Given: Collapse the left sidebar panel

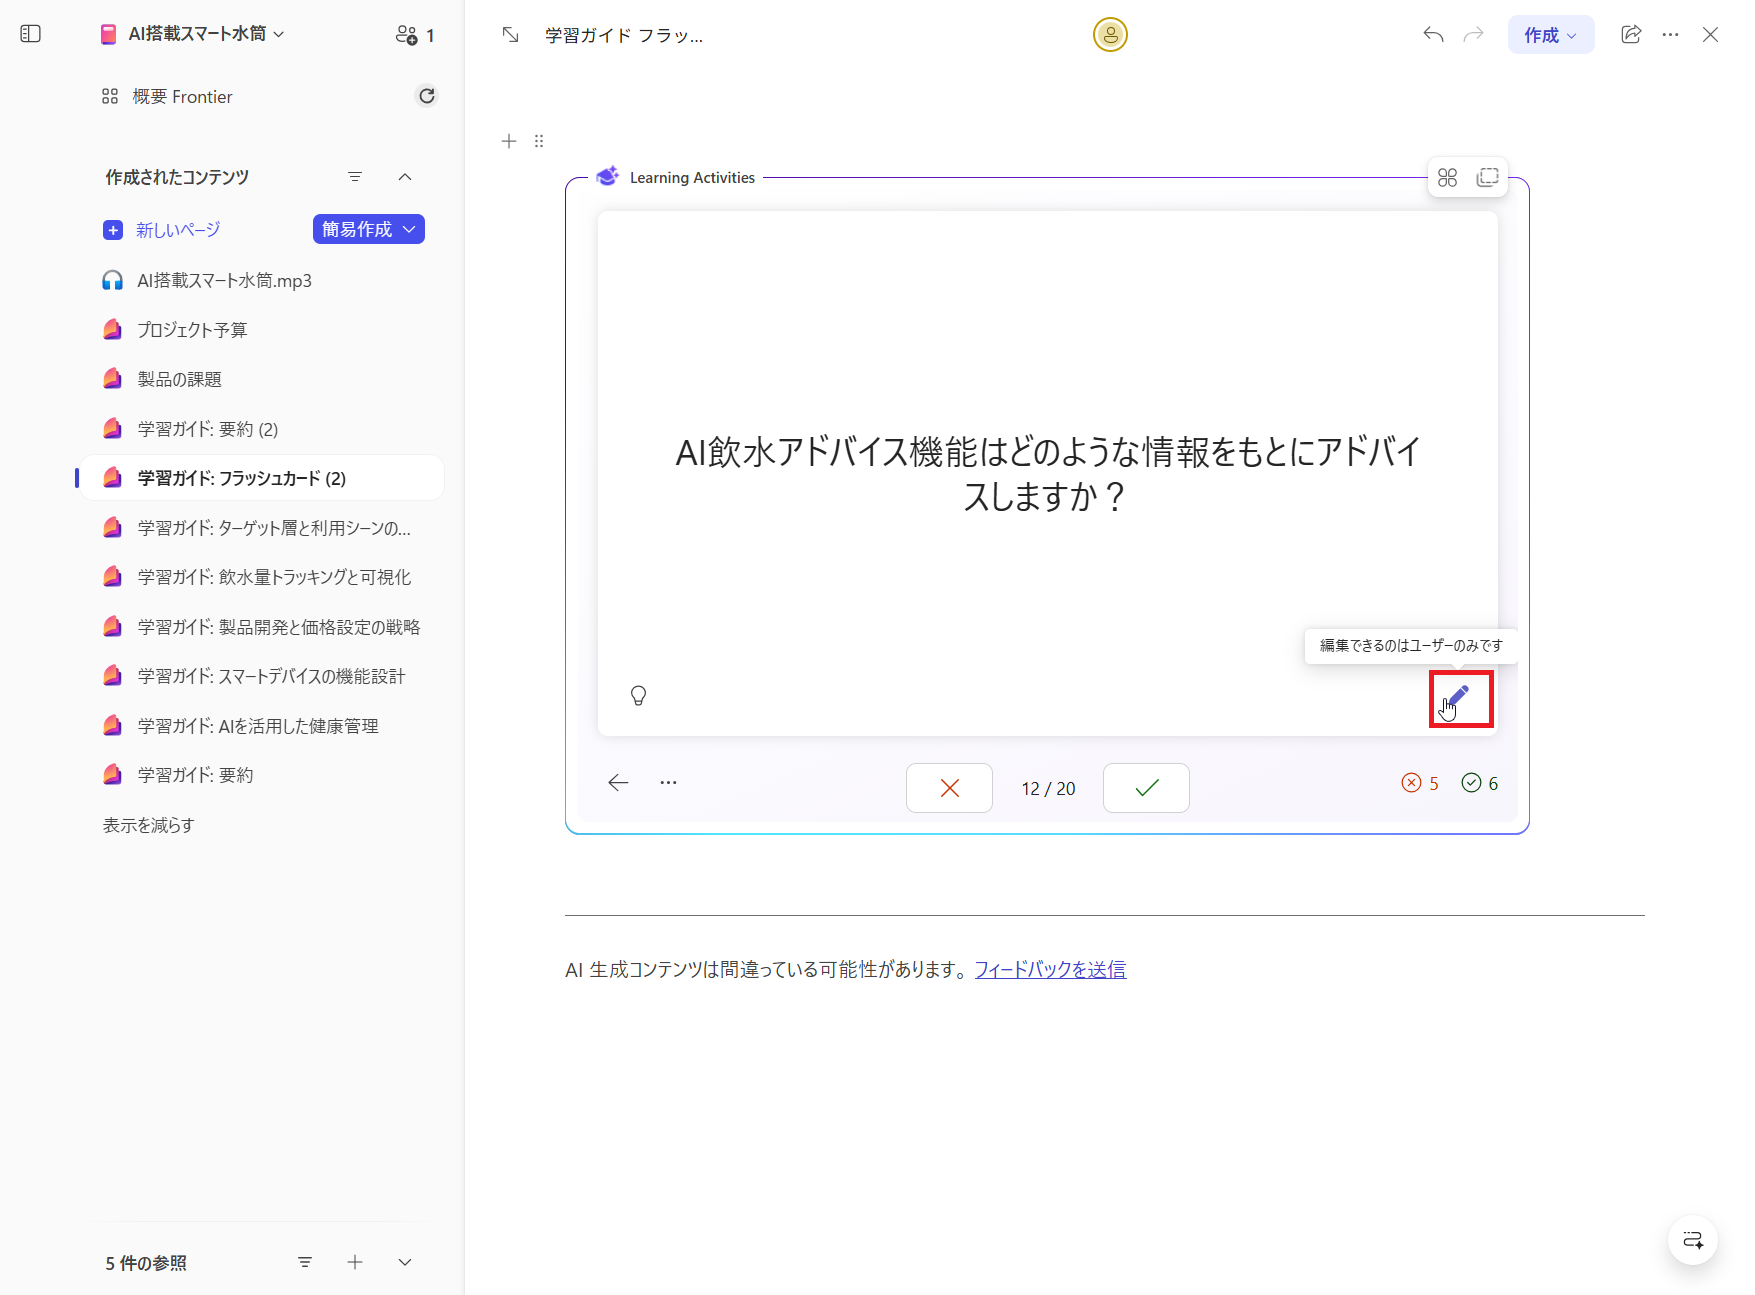Looking at the screenshot, I should coord(30,33).
